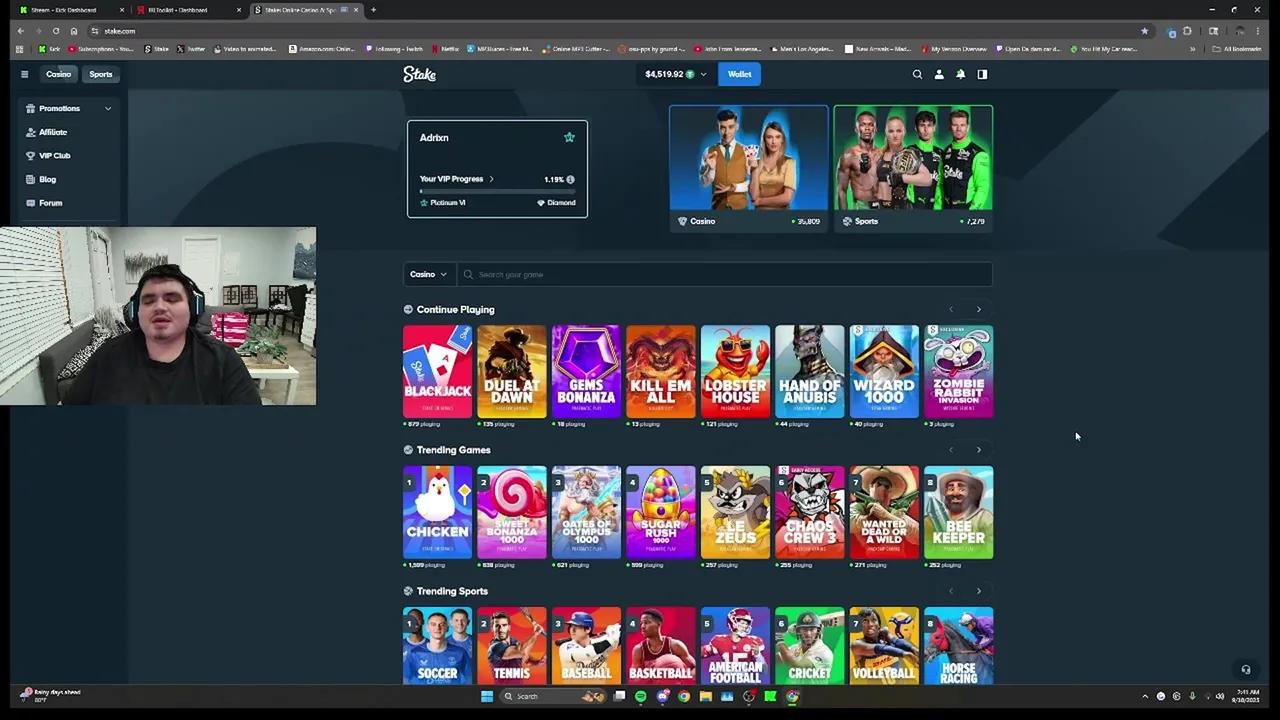
Task: Switch to the Sports tab
Action: pyautogui.click(x=101, y=74)
